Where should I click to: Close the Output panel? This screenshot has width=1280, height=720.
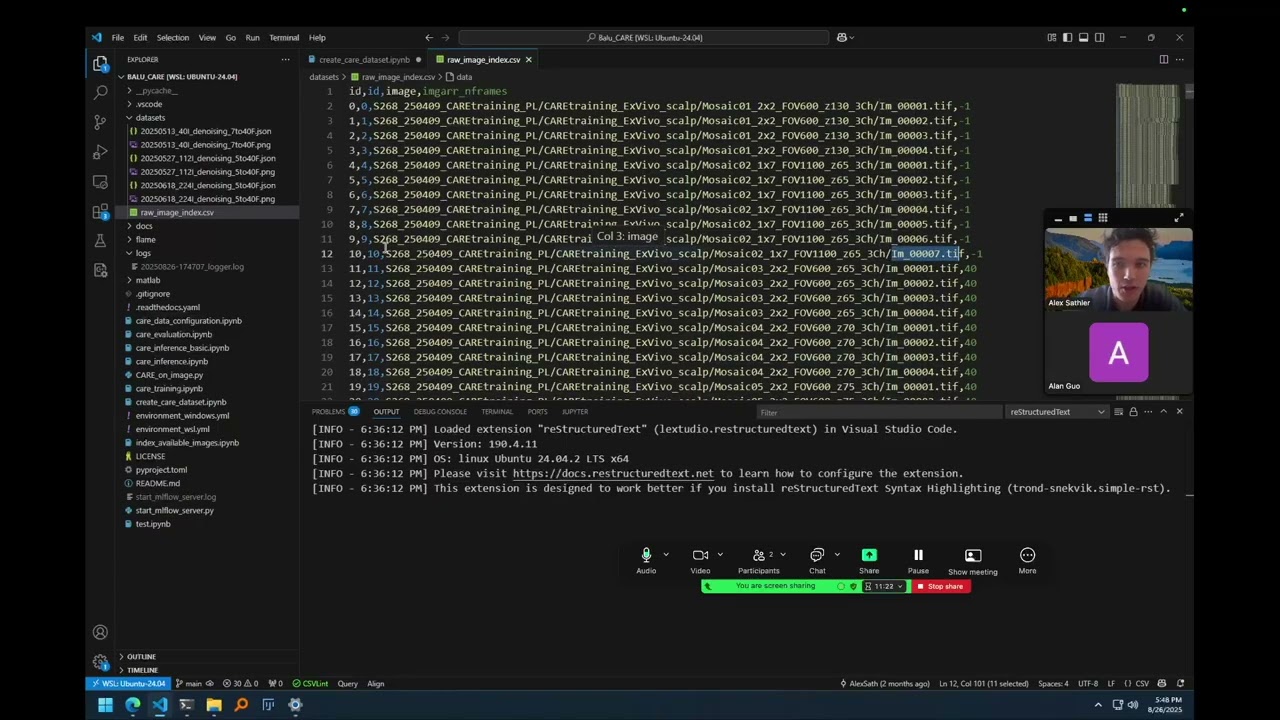[x=1179, y=412]
